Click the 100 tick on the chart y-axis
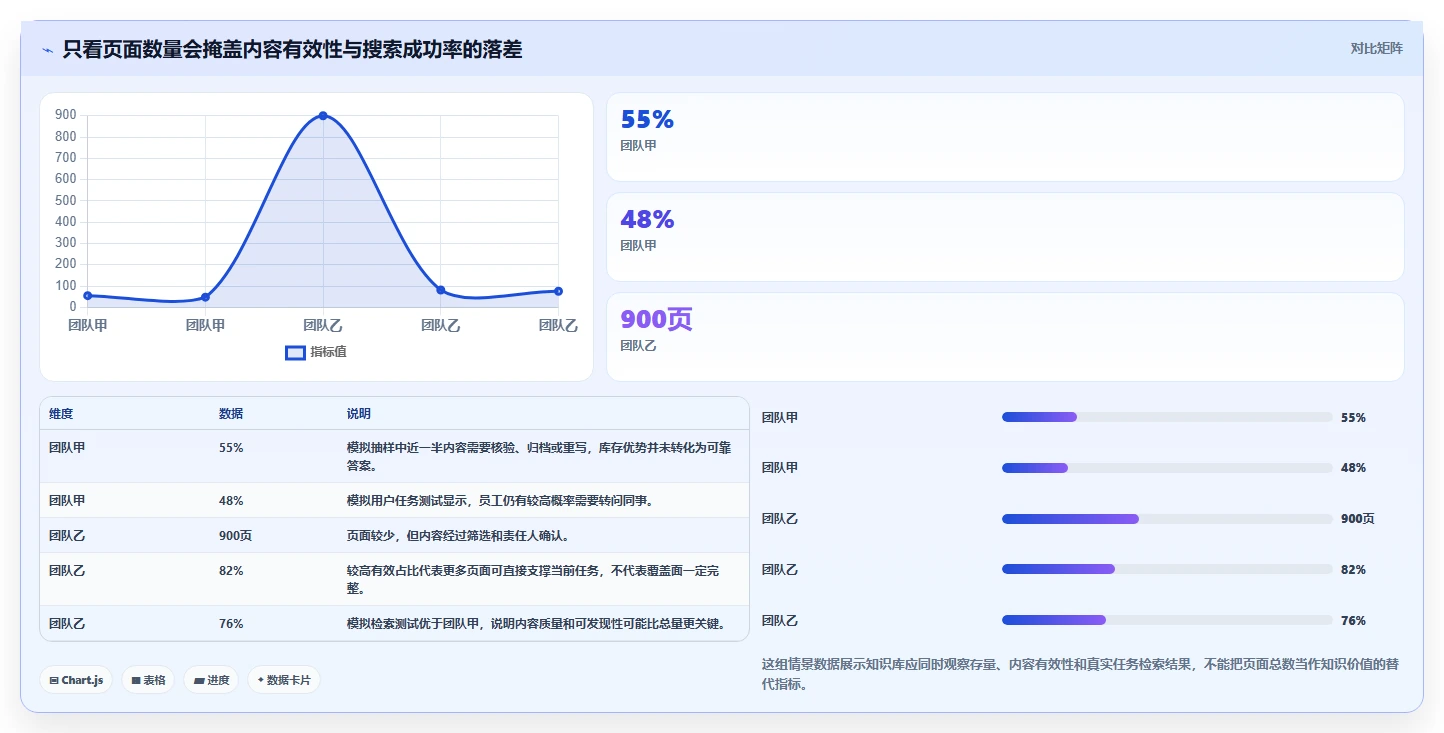This screenshot has height=733, width=1444. [x=66, y=285]
